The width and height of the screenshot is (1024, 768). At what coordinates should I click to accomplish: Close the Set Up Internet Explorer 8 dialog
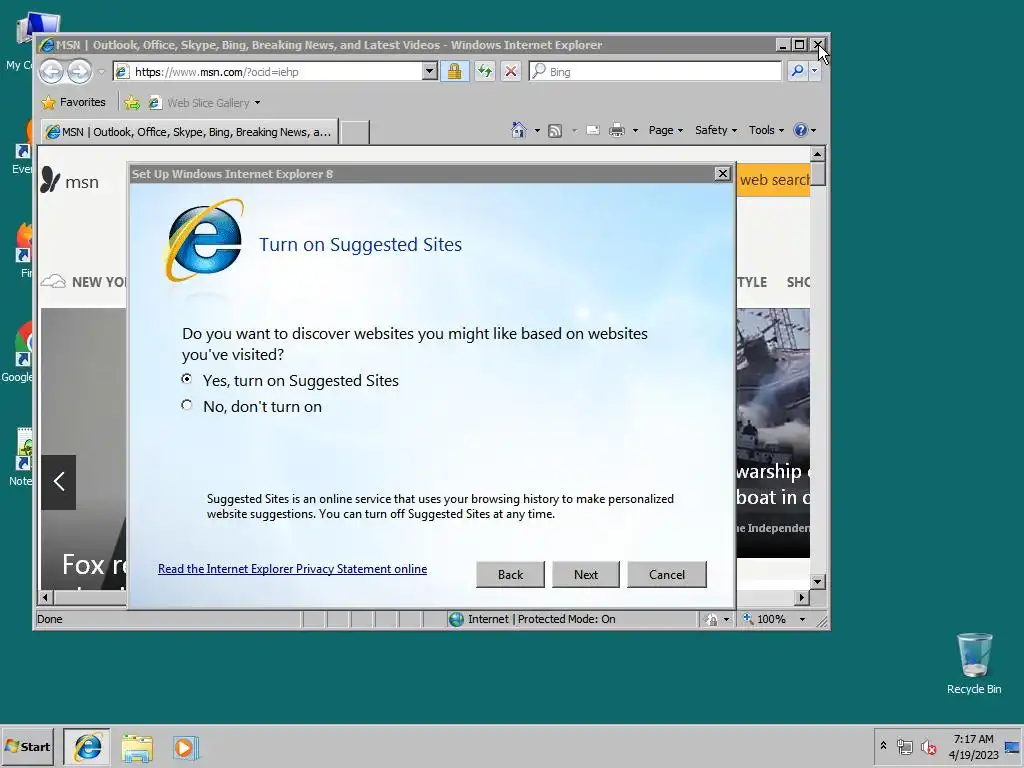click(x=722, y=173)
